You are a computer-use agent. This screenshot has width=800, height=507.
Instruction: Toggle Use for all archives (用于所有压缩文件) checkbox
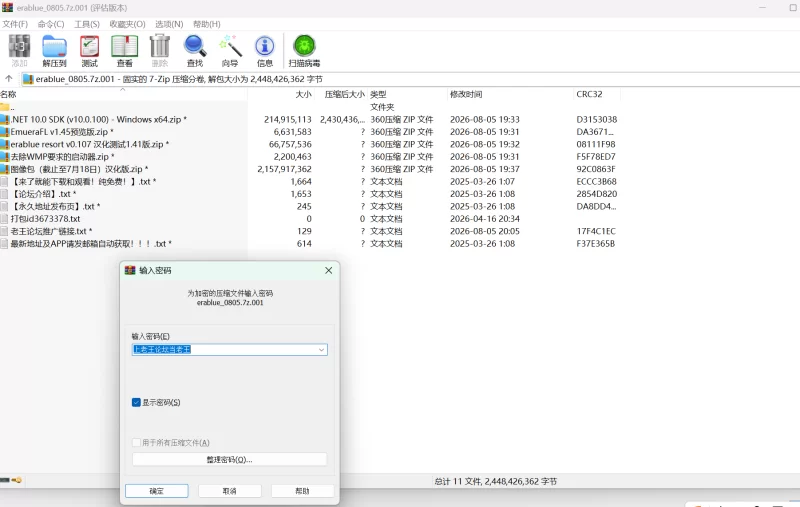(136, 442)
